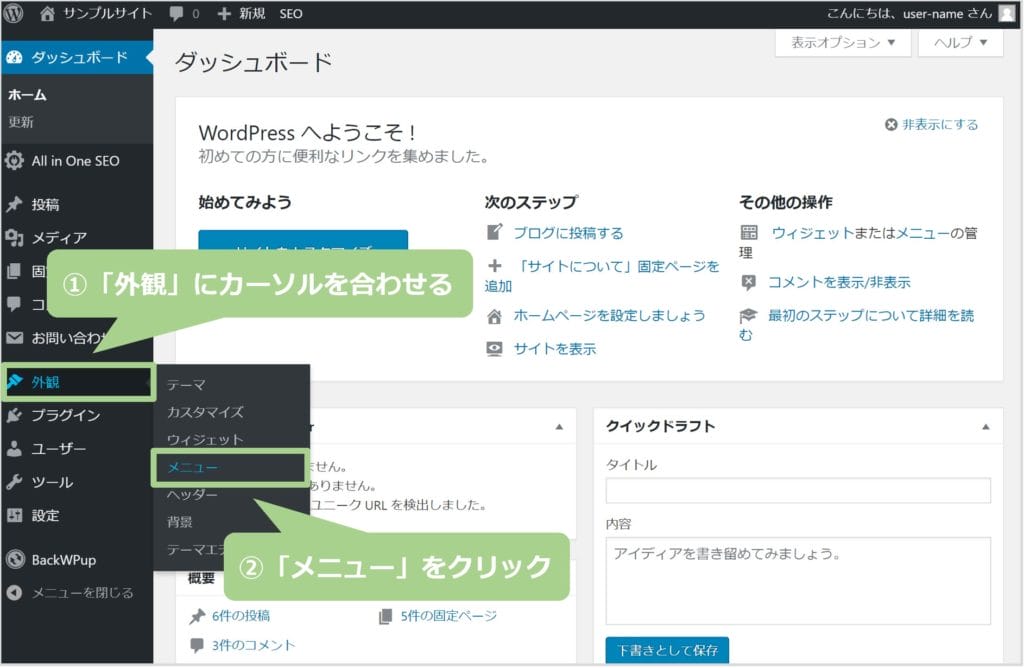Image resolution: width=1024 pixels, height=668 pixels.
Task: Click the 新規 plus icon
Action: (224, 14)
